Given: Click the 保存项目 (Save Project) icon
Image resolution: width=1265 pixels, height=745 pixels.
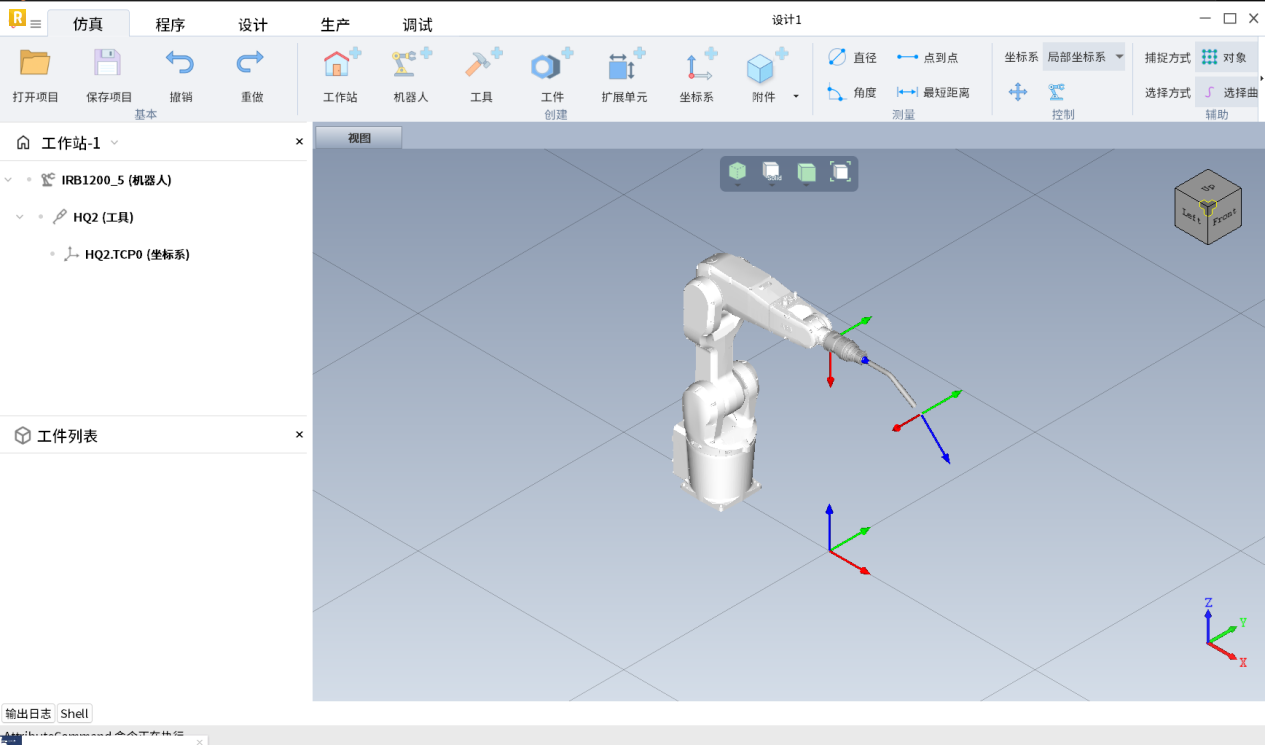Looking at the screenshot, I should (x=108, y=64).
